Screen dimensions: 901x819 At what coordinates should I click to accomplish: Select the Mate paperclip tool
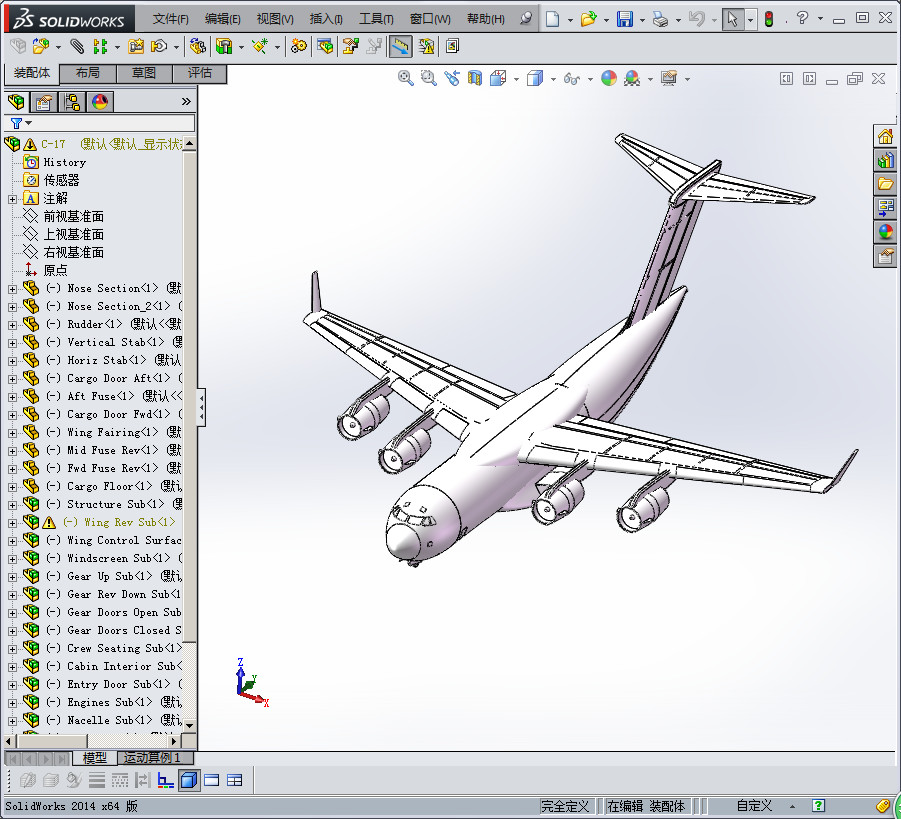pyautogui.click(x=78, y=45)
